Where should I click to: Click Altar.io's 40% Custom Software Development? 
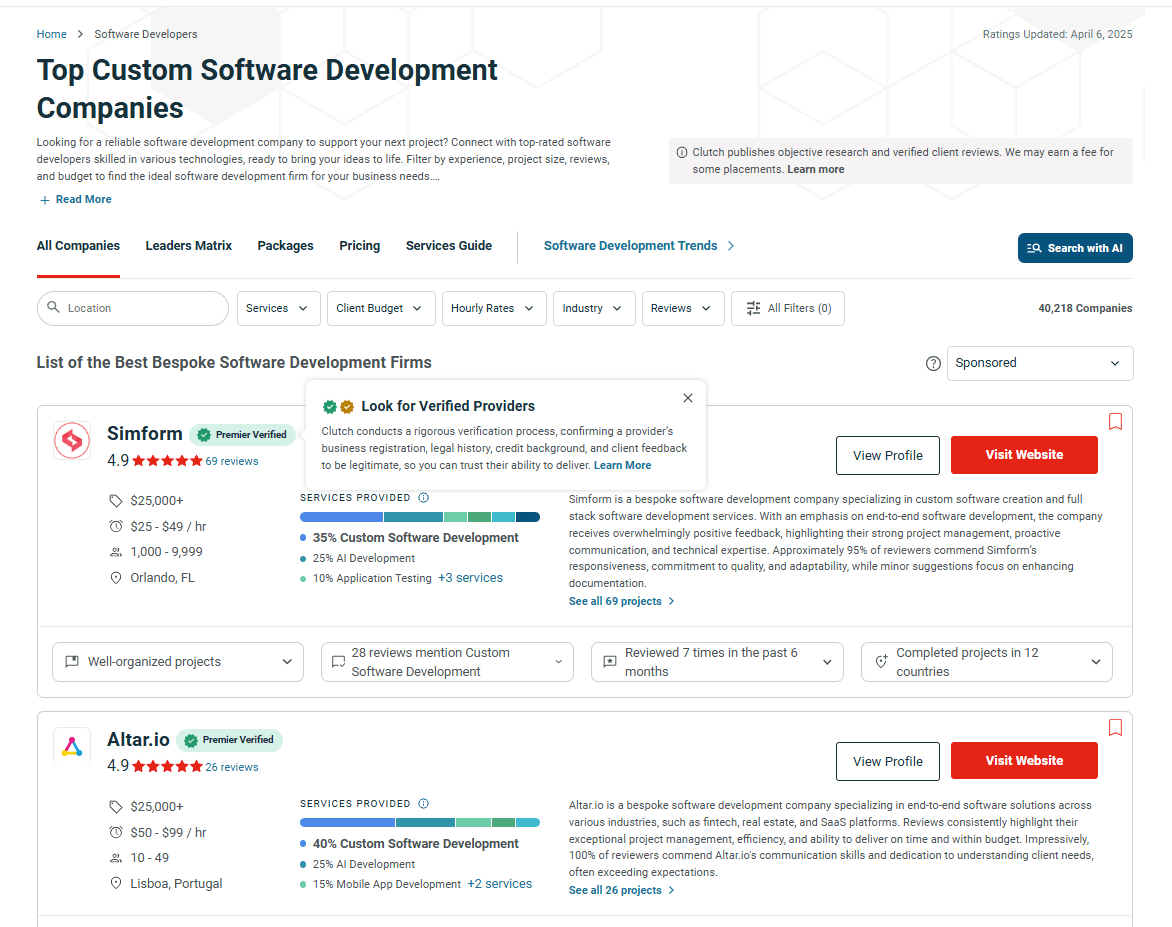click(416, 843)
